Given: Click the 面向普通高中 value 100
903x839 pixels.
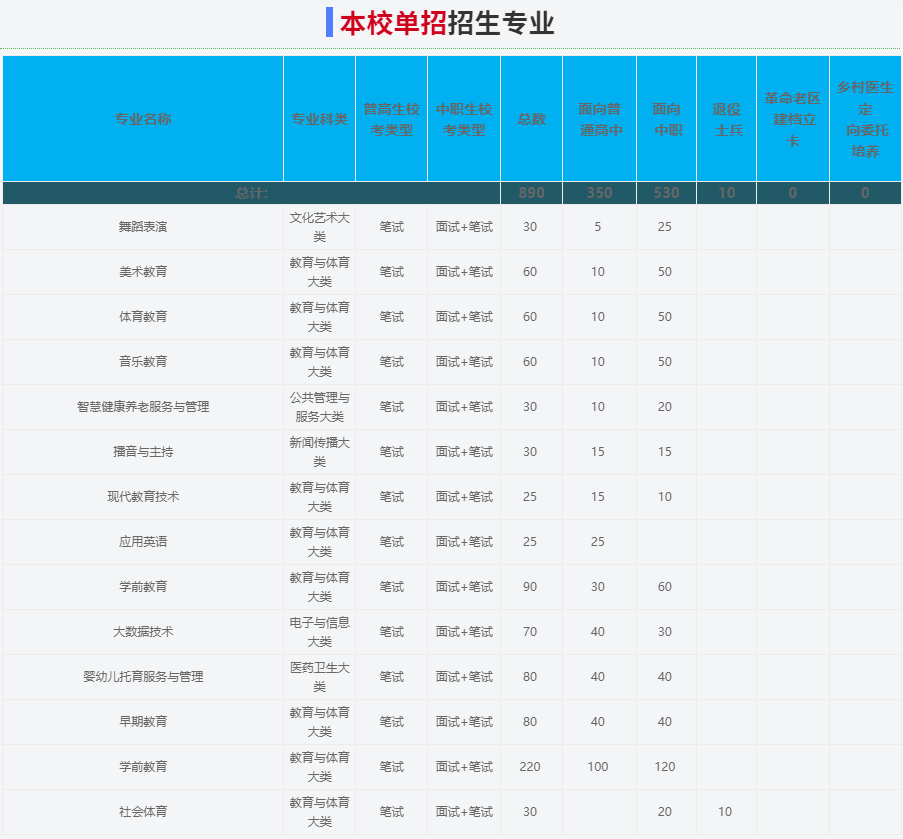Looking at the screenshot, I should [598, 766].
